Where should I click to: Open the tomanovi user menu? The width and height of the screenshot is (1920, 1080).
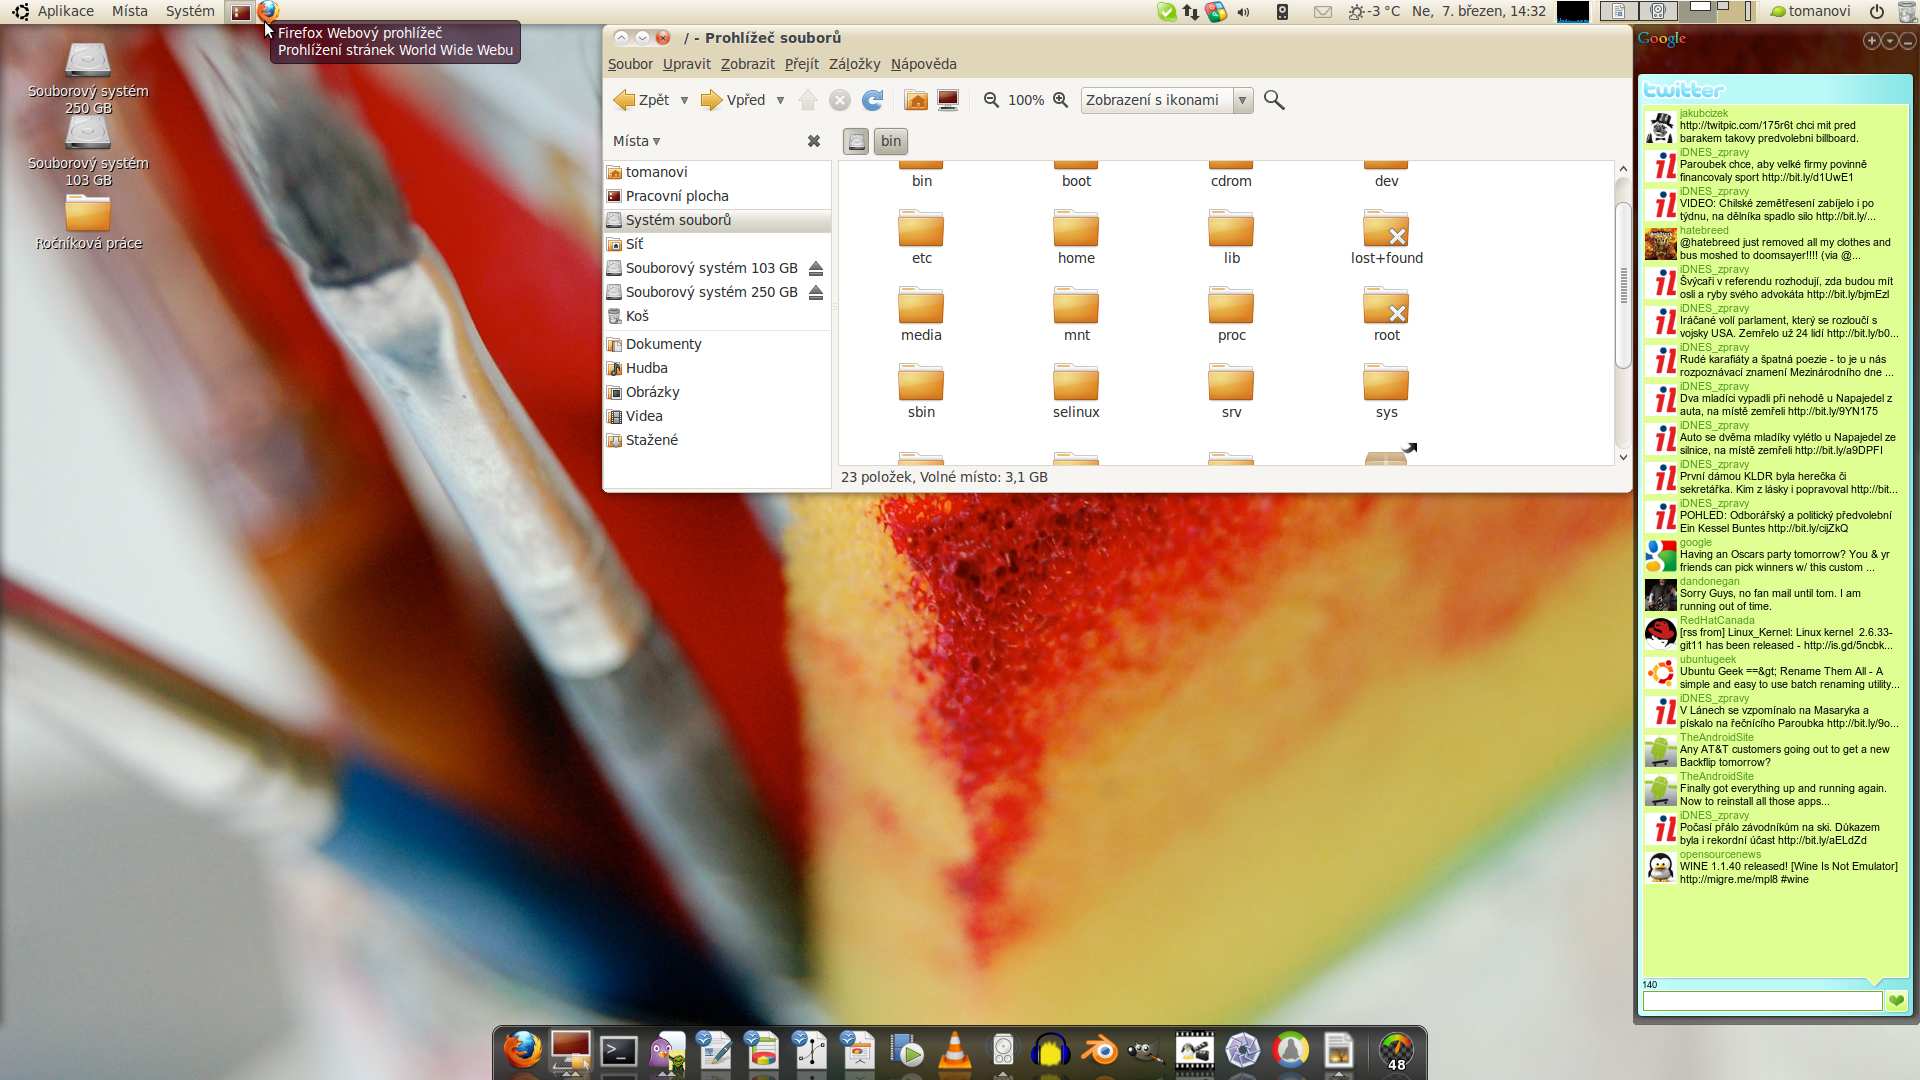coord(1810,12)
